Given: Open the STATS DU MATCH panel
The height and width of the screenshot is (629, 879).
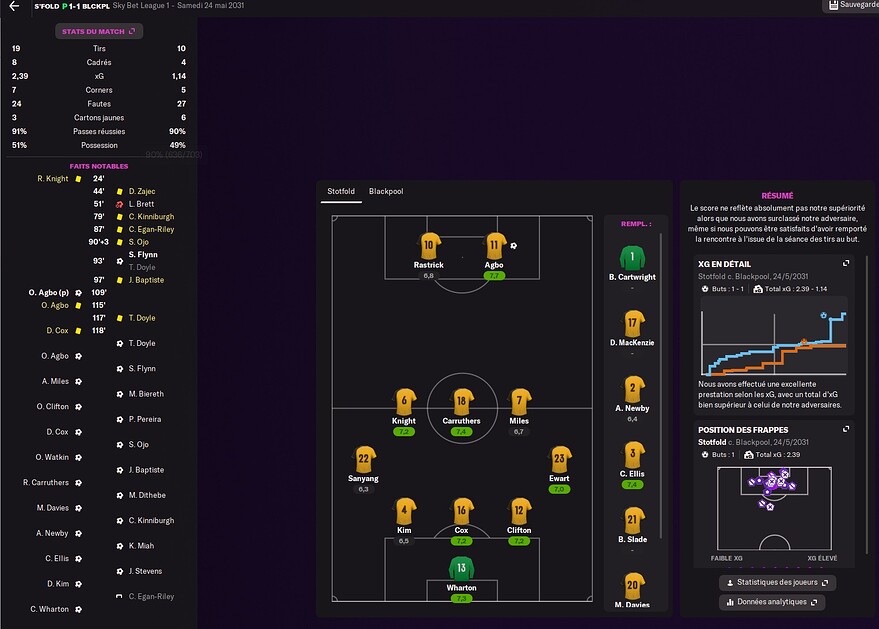Looking at the screenshot, I should [99, 31].
